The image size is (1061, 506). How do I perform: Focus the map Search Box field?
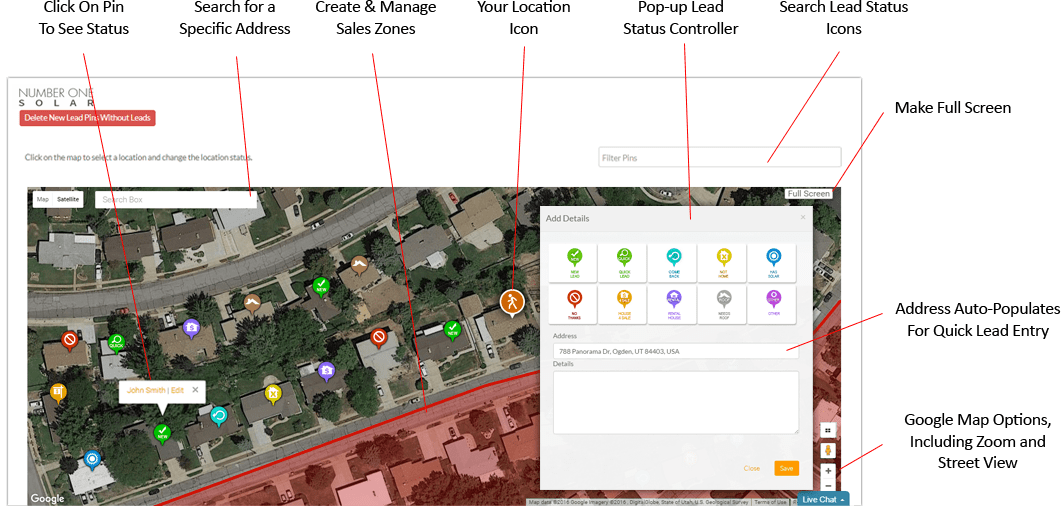coord(176,200)
